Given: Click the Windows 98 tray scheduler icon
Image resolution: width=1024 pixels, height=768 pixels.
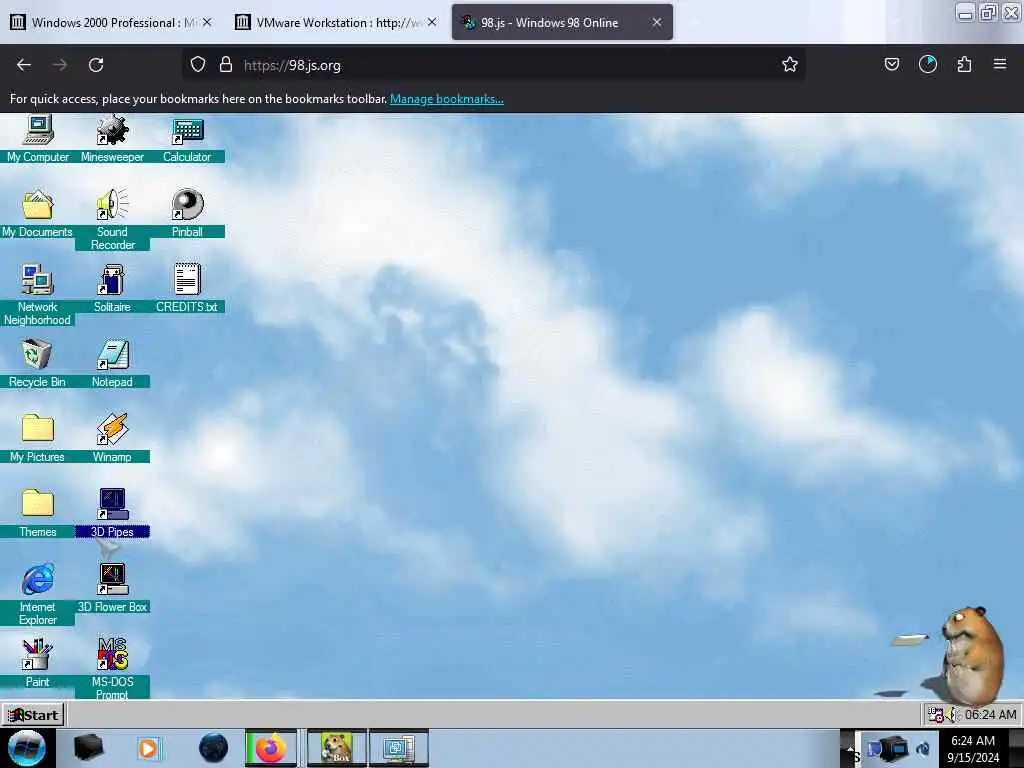Looking at the screenshot, I should tap(936, 715).
